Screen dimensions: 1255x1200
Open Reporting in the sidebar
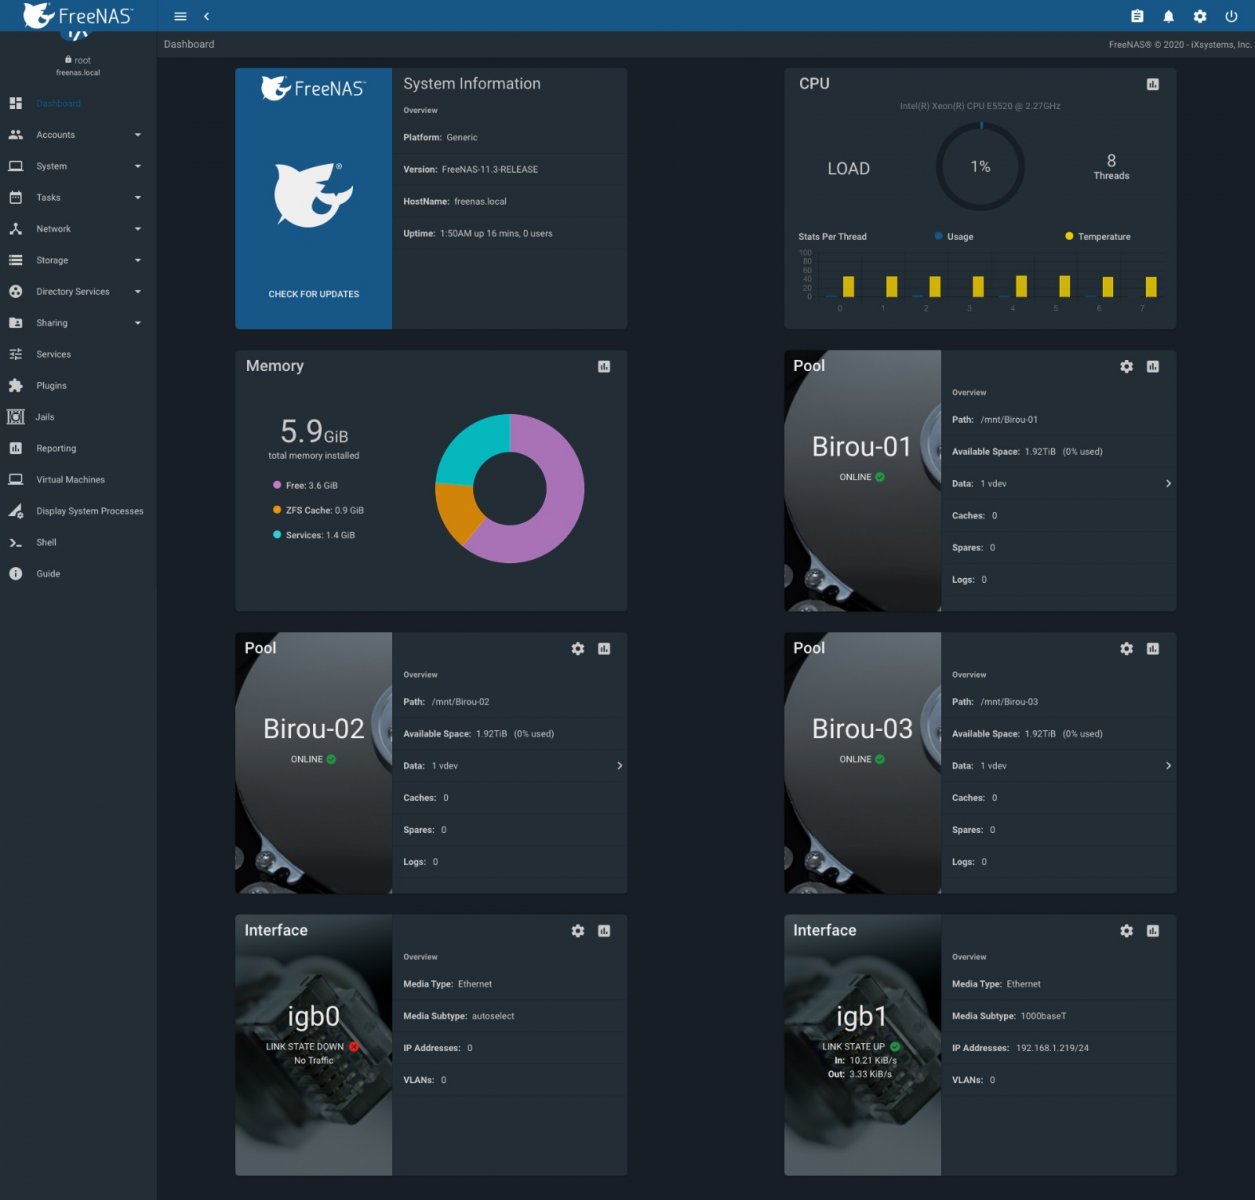click(x=78, y=449)
